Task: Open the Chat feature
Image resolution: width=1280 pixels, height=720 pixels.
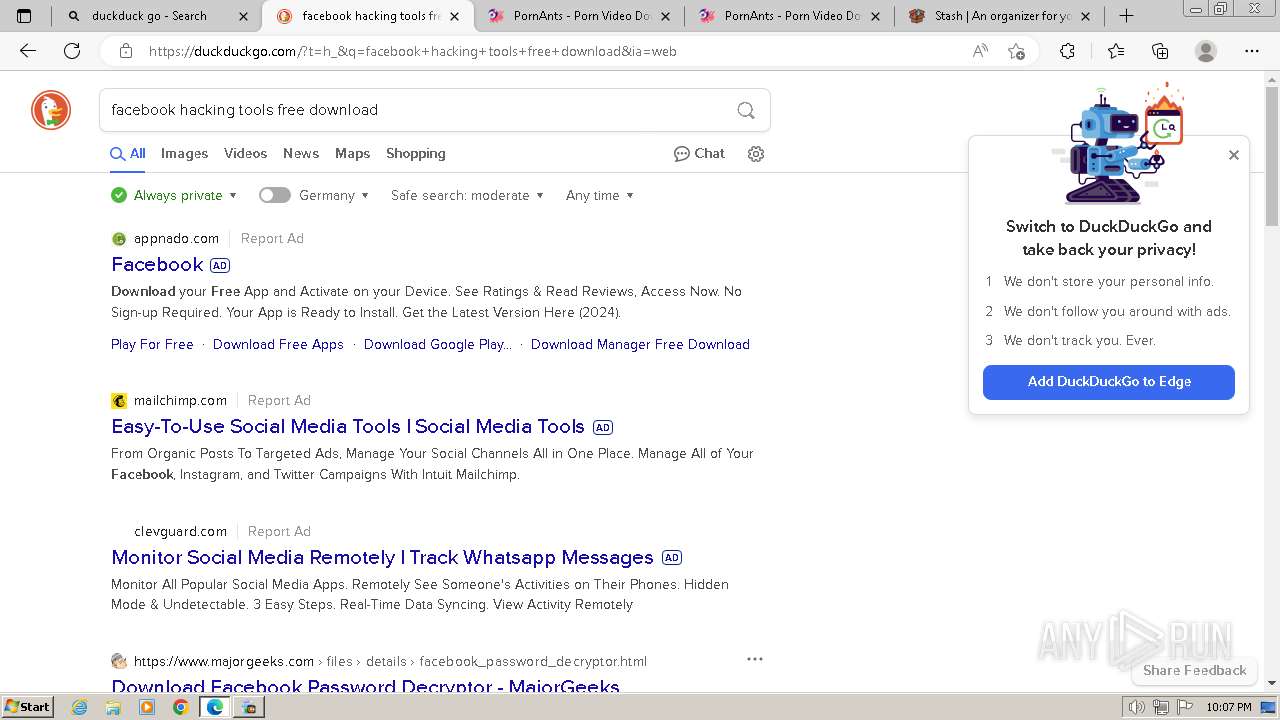Action: click(x=699, y=154)
